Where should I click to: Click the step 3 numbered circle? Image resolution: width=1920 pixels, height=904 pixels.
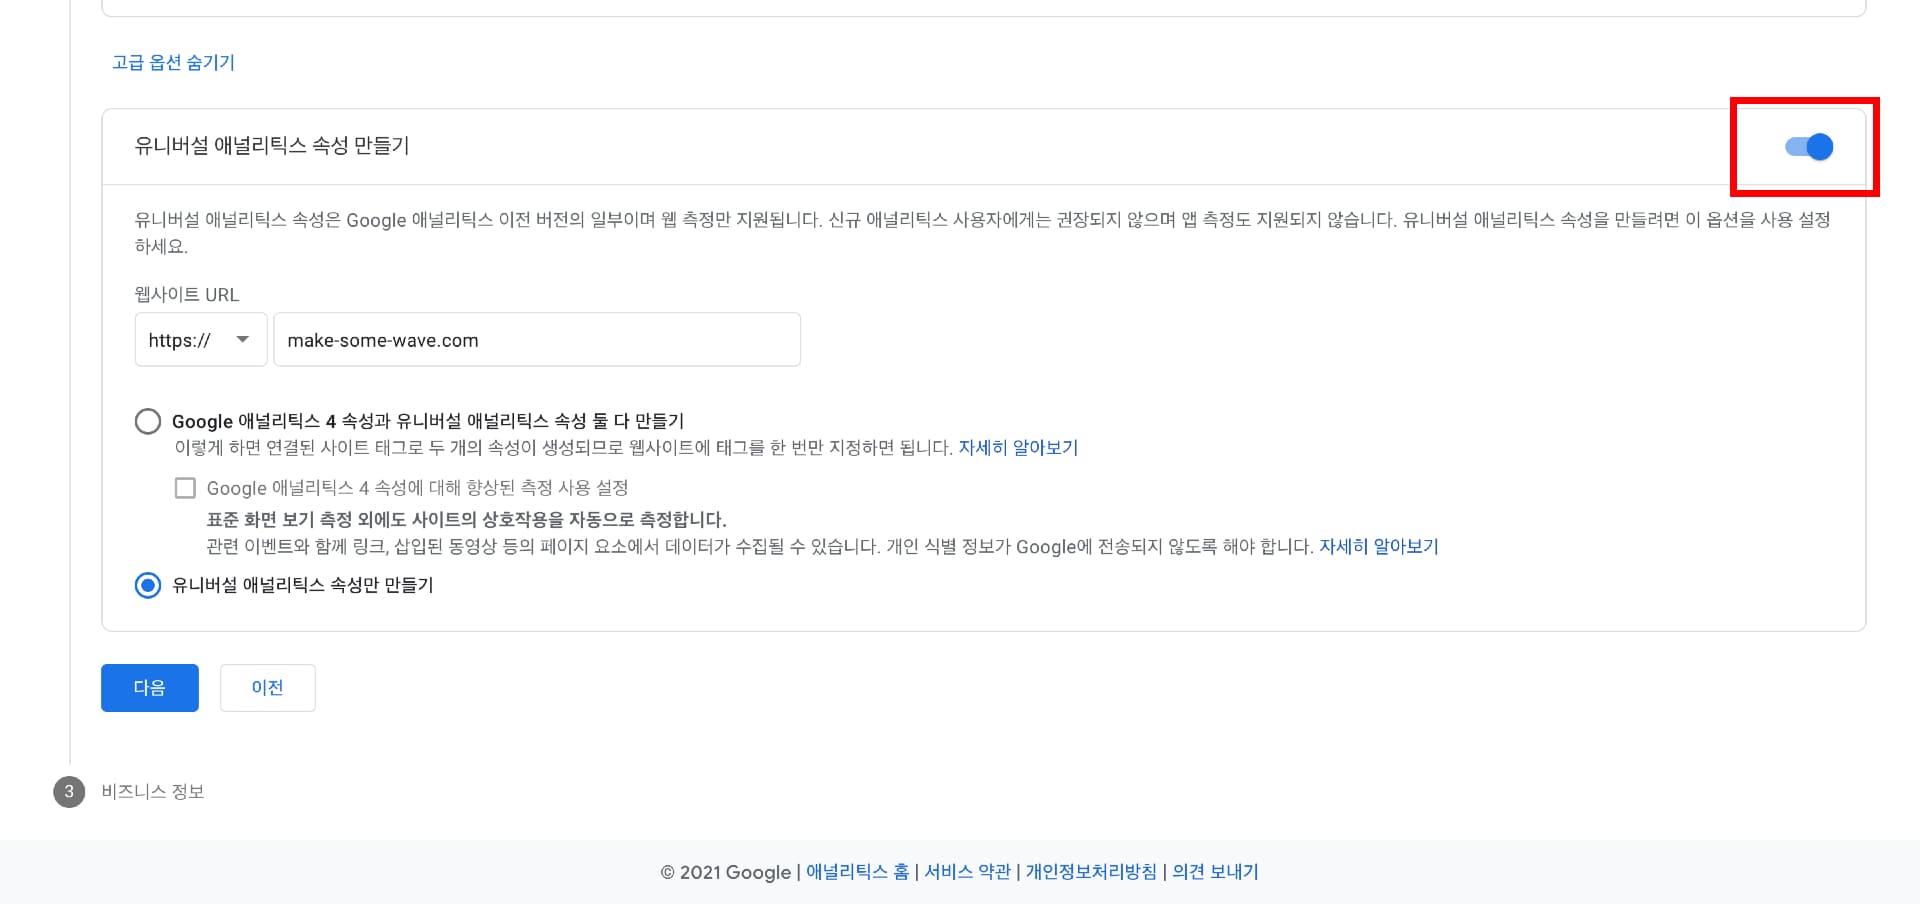tap(67, 791)
